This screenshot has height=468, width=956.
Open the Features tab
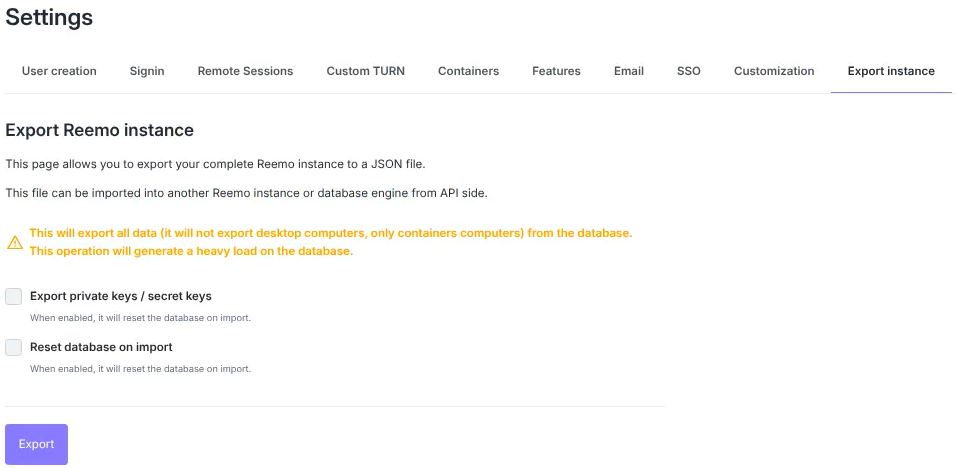(x=556, y=71)
